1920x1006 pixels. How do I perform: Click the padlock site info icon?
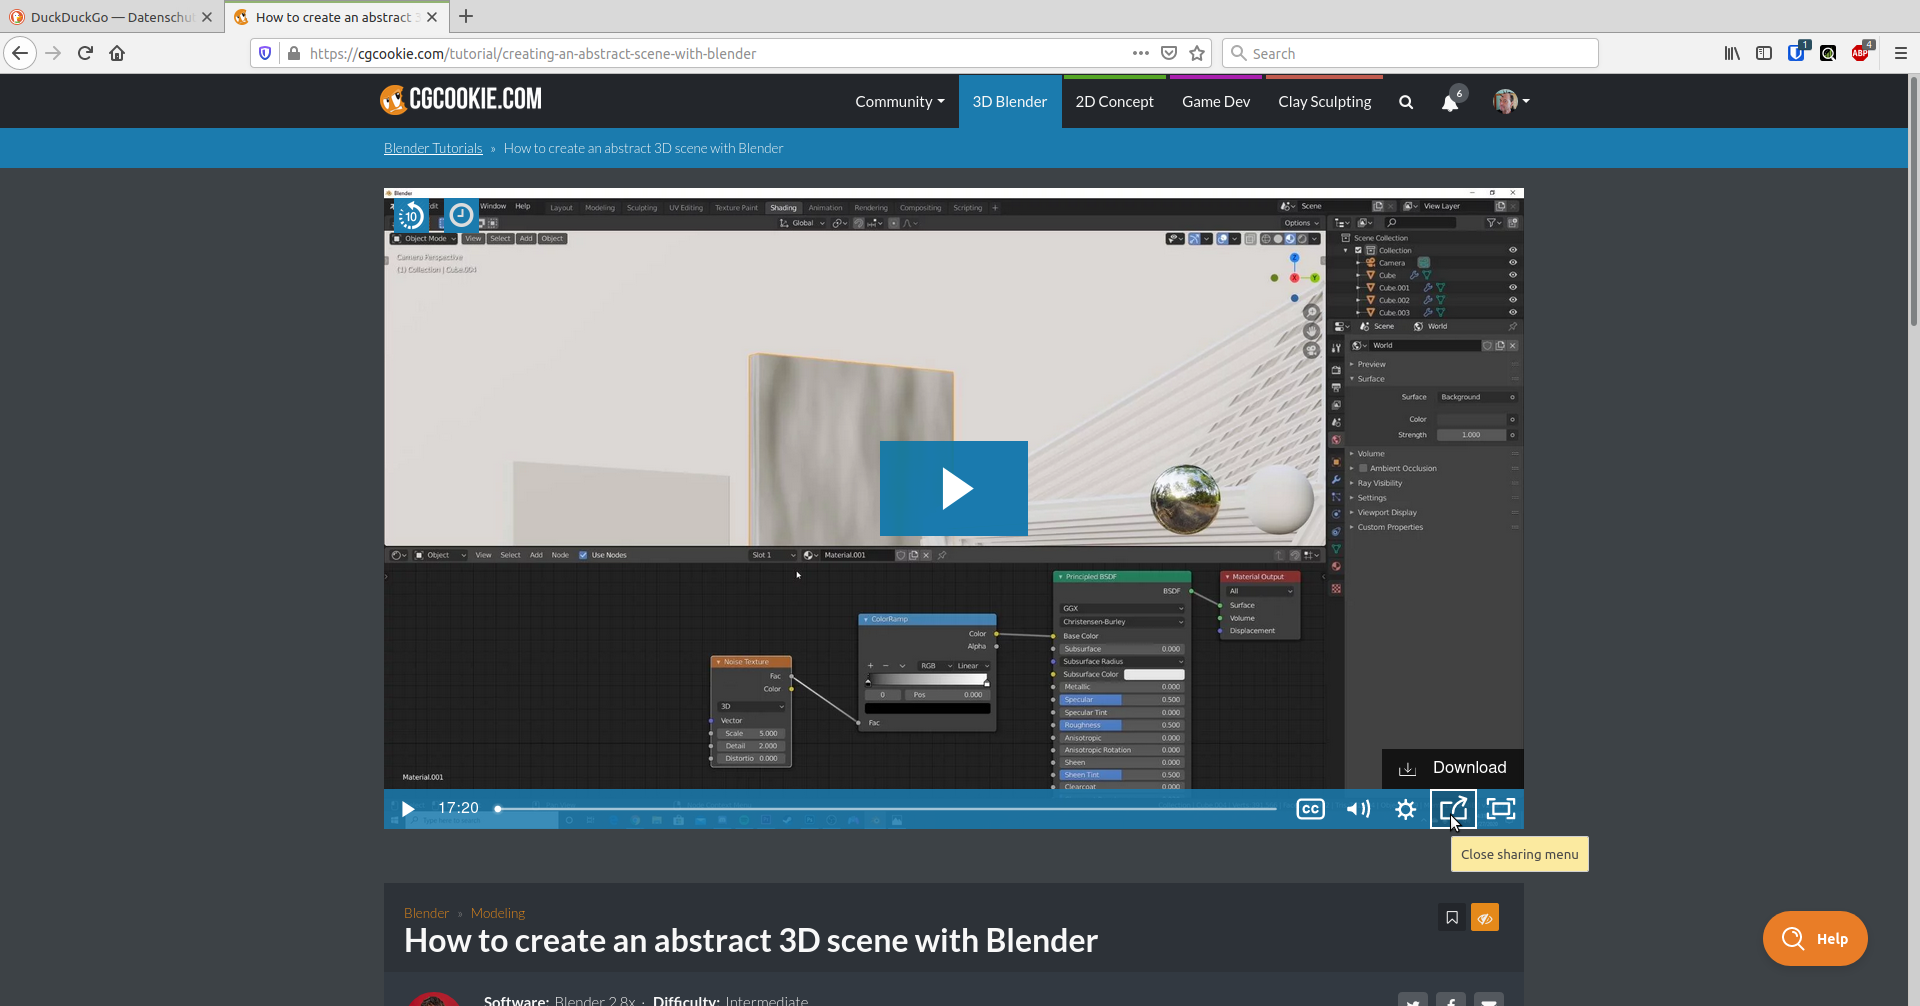click(x=293, y=53)
